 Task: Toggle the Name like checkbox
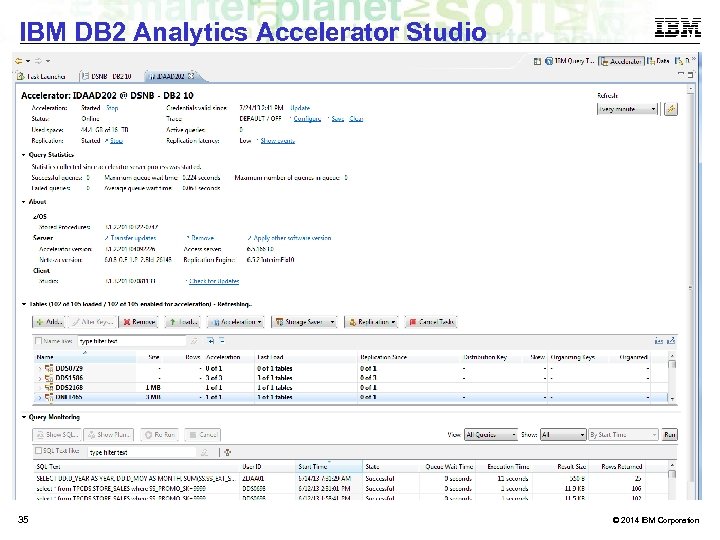[39, 341]
